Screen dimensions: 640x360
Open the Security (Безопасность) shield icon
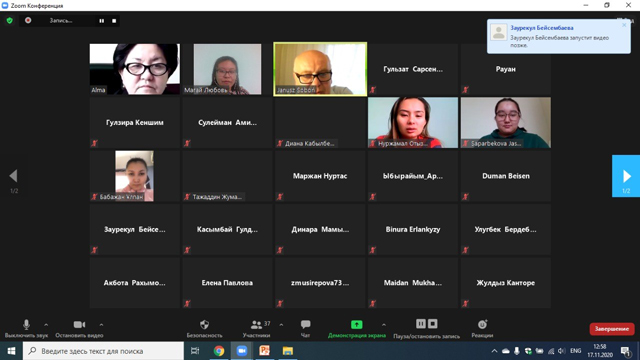[204, 324]
